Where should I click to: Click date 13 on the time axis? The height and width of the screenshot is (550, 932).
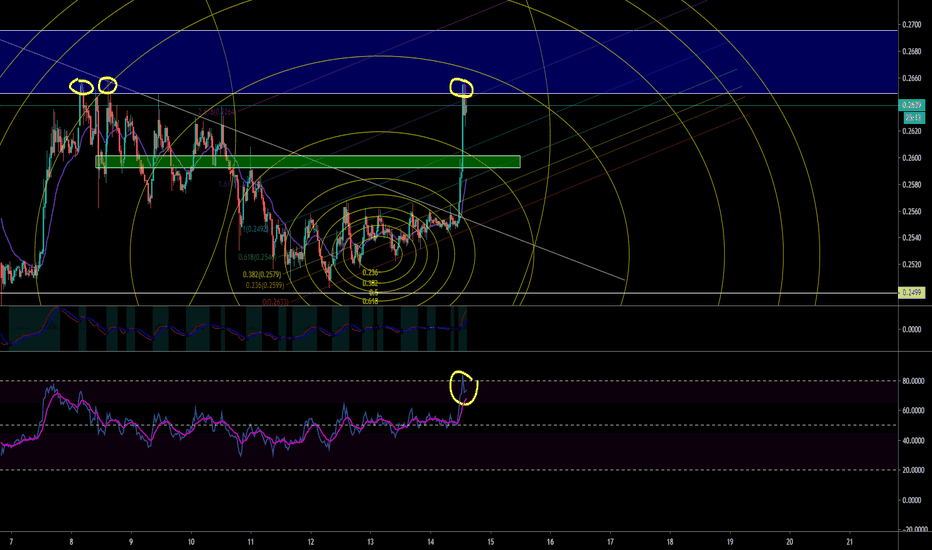click(x=370, y=542)
